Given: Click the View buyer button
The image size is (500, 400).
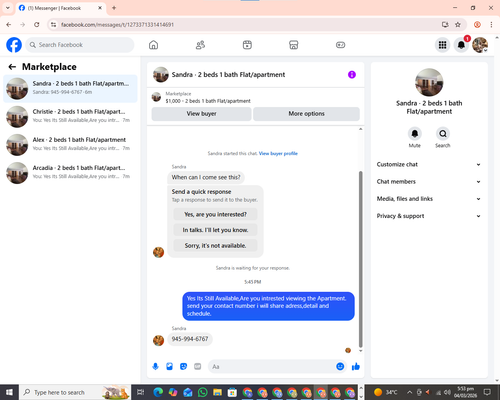Looking at the screenshot, I should [x=201, y=114].
